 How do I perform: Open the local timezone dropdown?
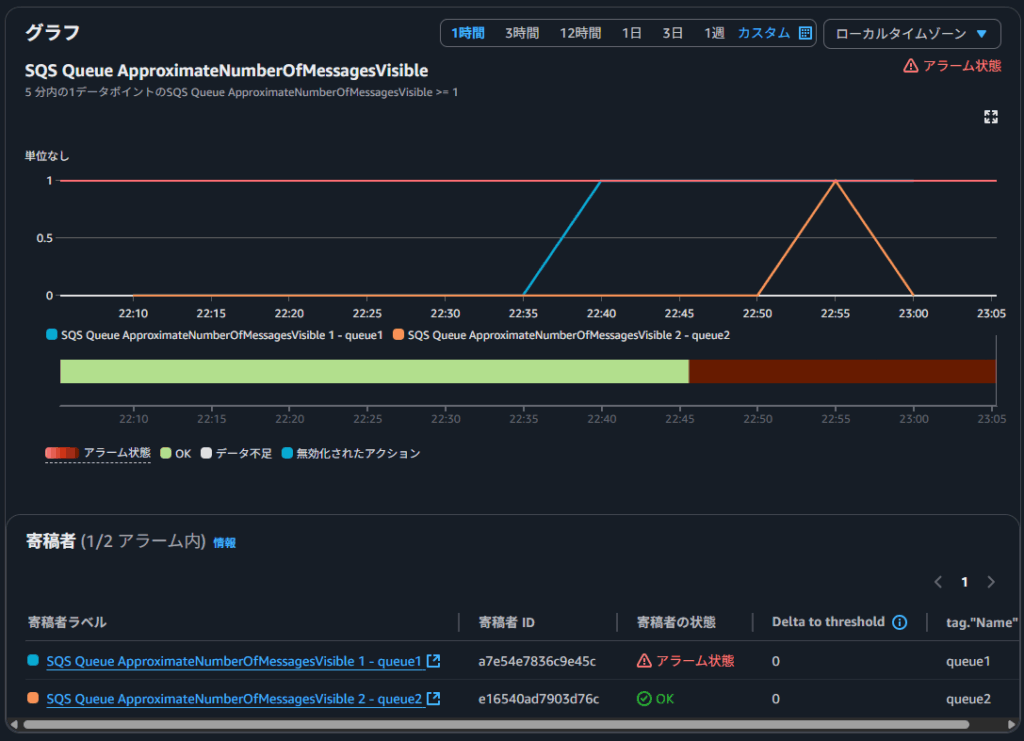point(911,33)
